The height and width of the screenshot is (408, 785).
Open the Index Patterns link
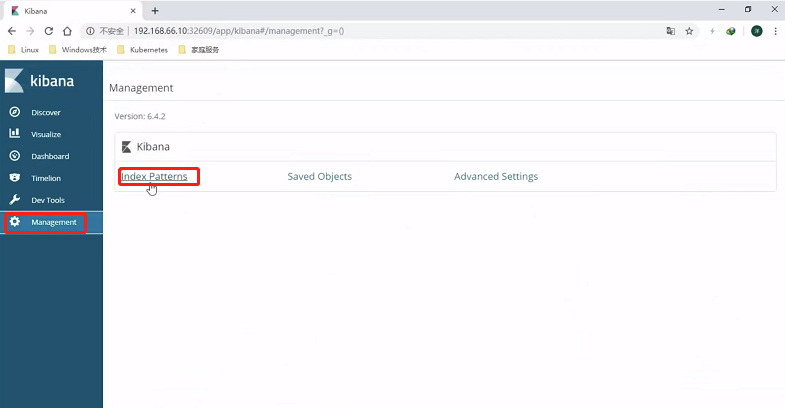click(154, 176)
